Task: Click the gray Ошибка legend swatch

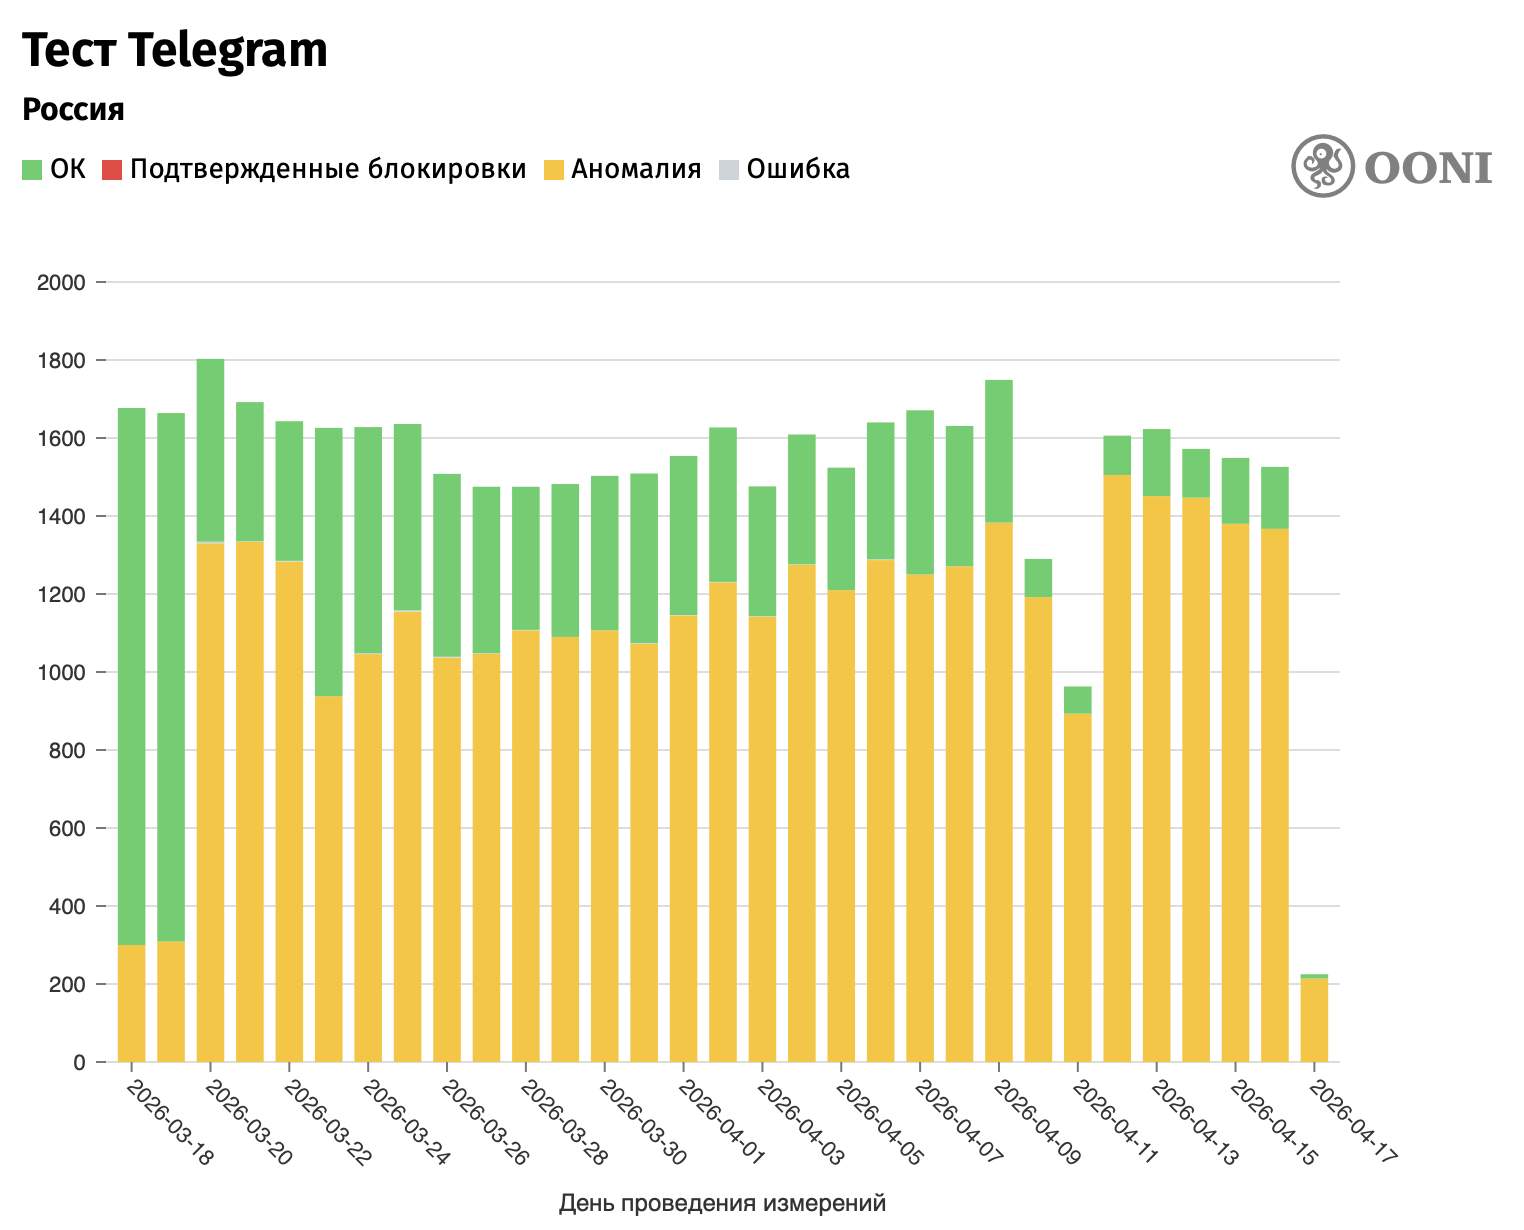Action: click(x=728, y=170)
